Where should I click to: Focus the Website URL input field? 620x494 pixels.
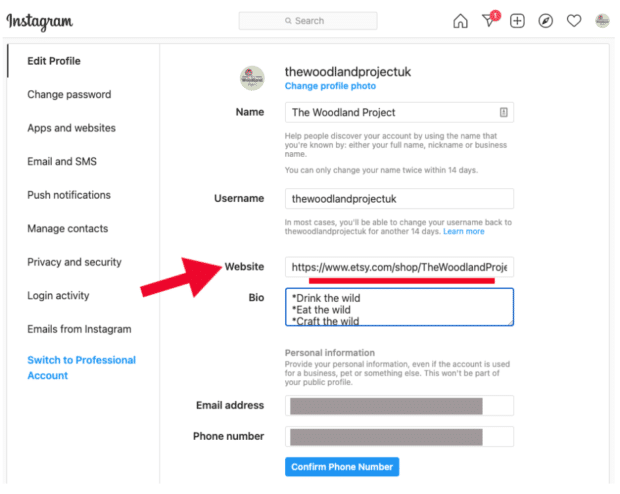tap(398, 268)
